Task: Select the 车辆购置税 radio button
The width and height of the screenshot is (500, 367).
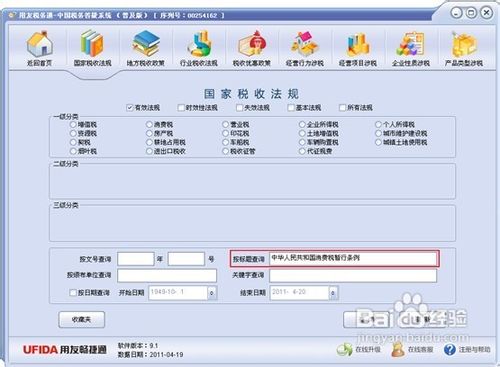Action: coord(302,142)
